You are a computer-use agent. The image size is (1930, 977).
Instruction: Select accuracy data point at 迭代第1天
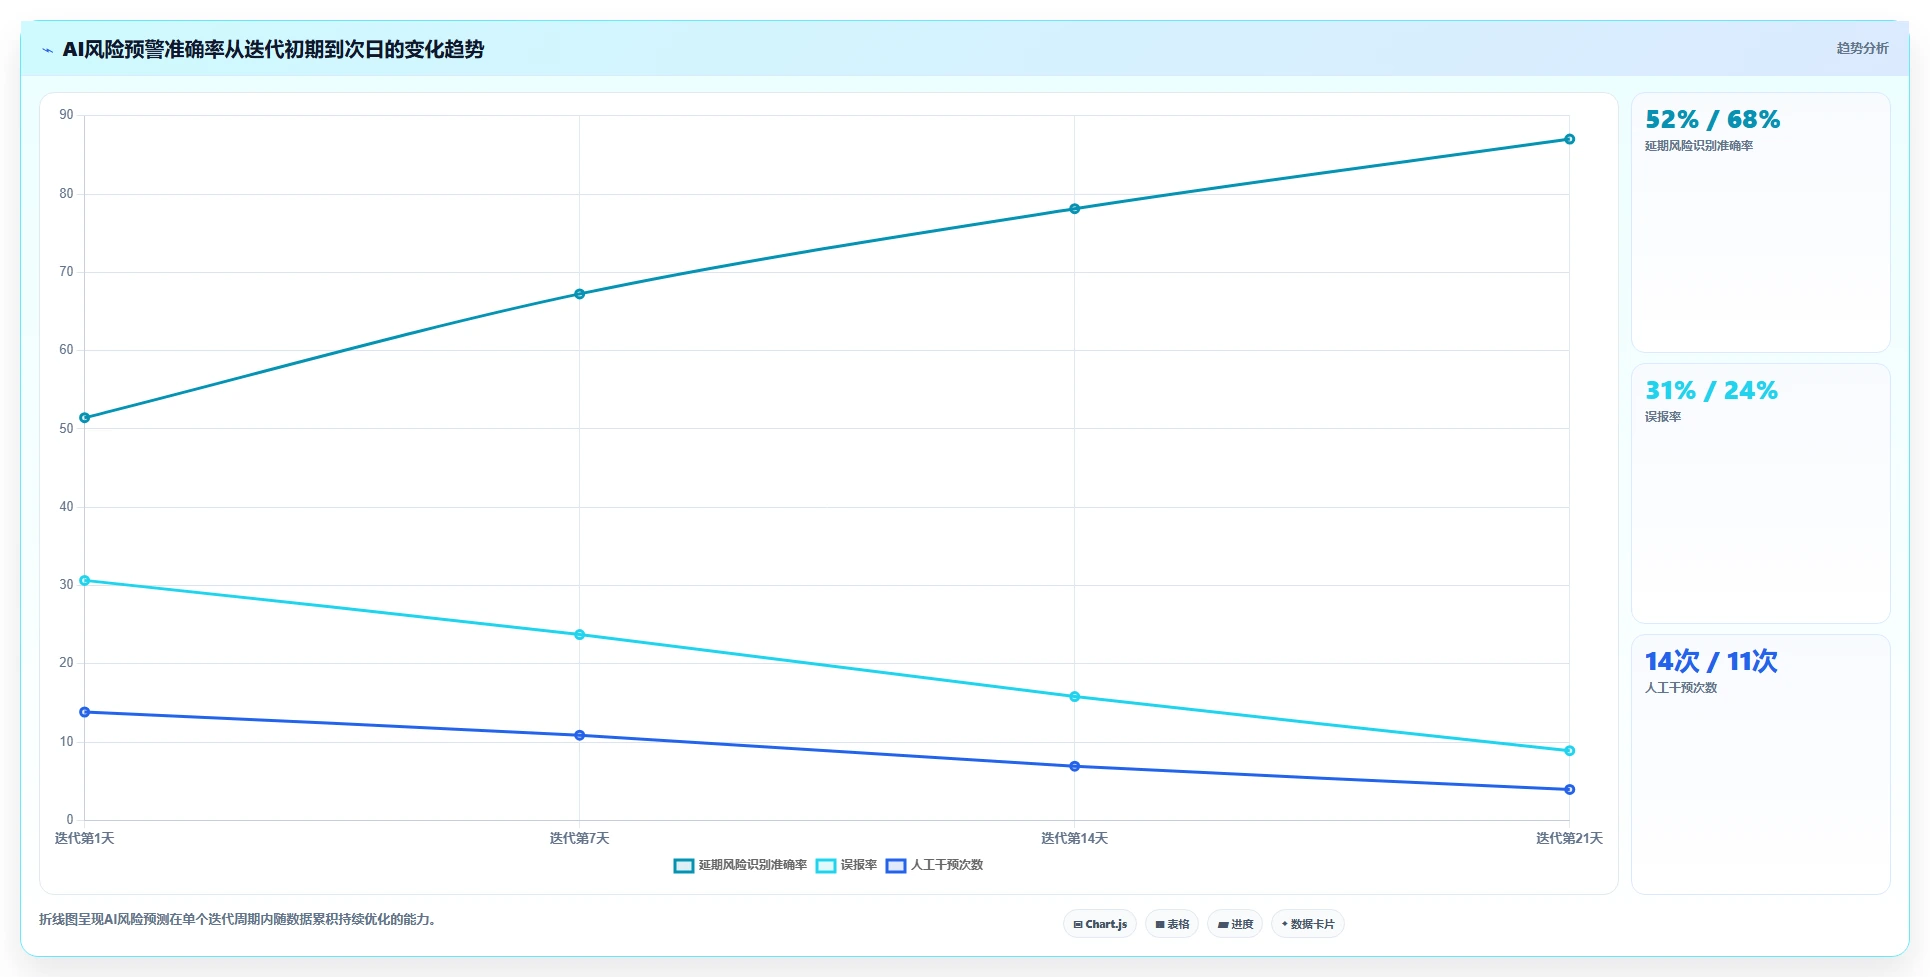click(85, 418)
